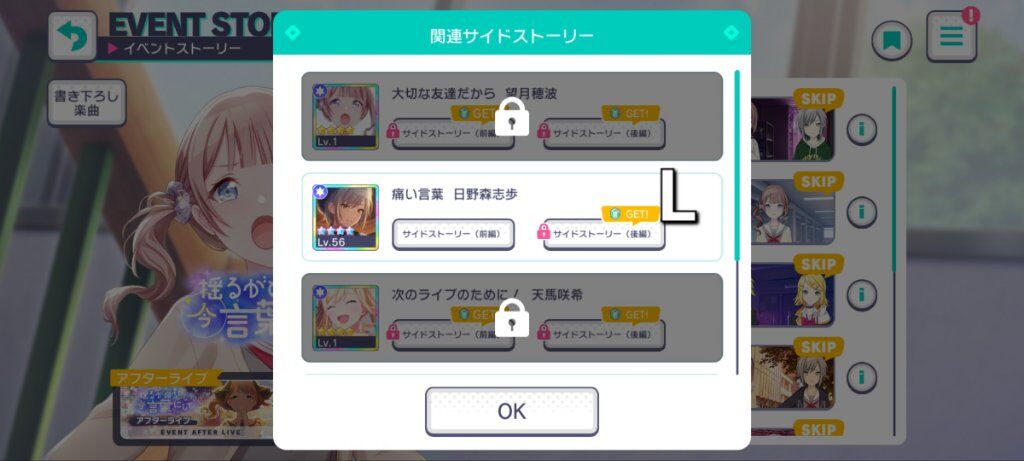Image resolution: width=1024 pixels, height=461 pixels.
Task: Open locked 日野森志歩 サイドストーリー(後編)
Action: (604, 234)
